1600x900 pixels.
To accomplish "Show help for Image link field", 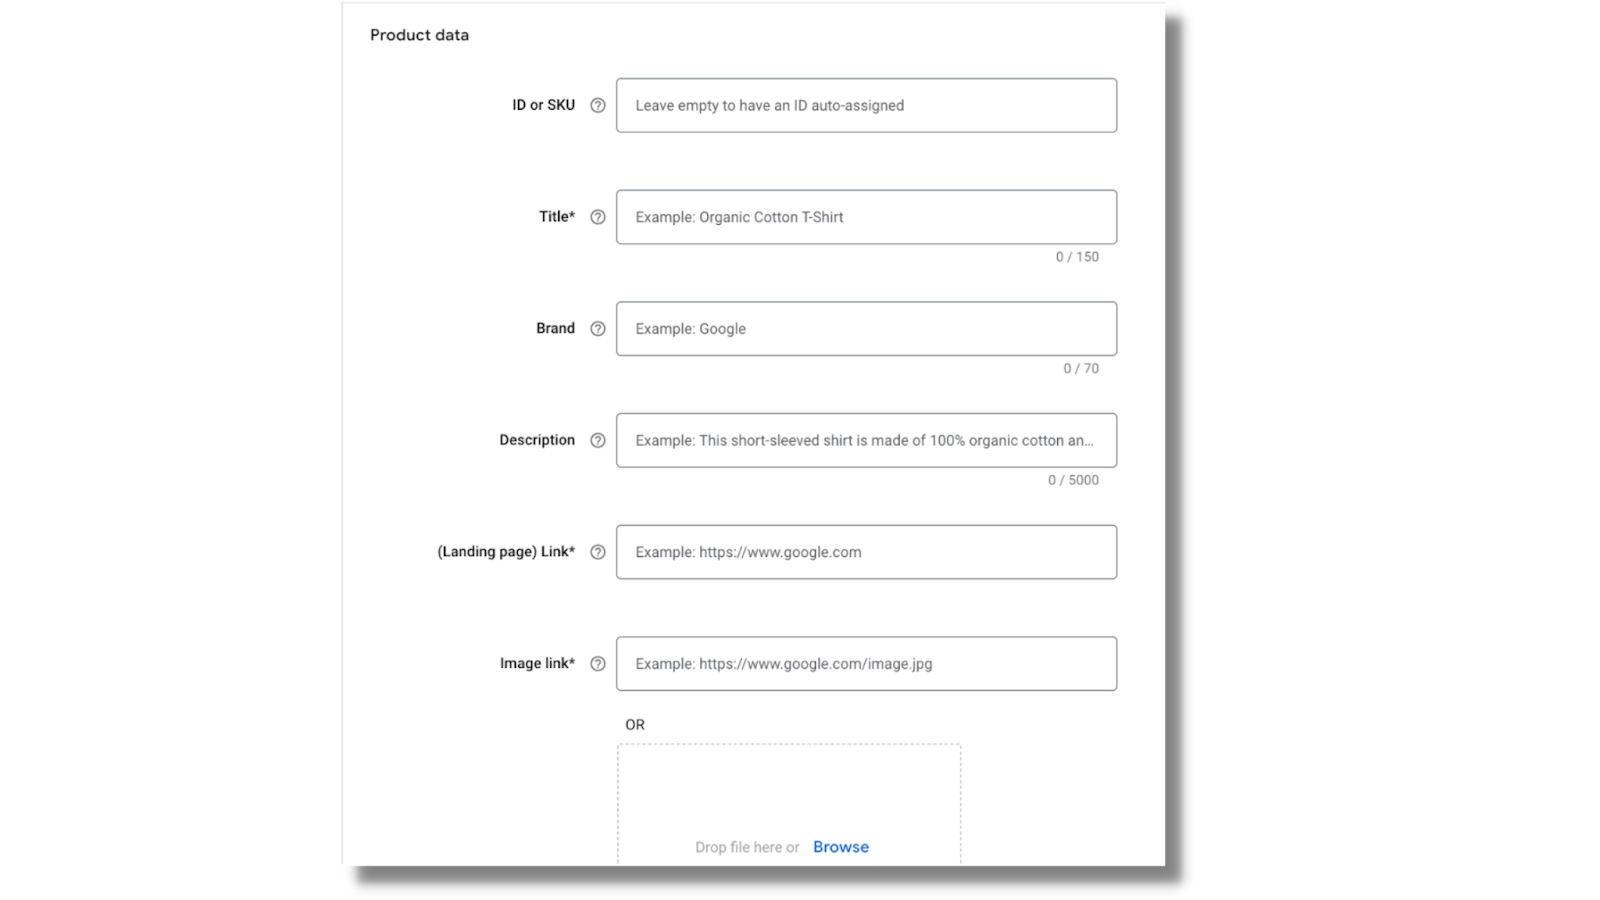I will pos(598,664).
